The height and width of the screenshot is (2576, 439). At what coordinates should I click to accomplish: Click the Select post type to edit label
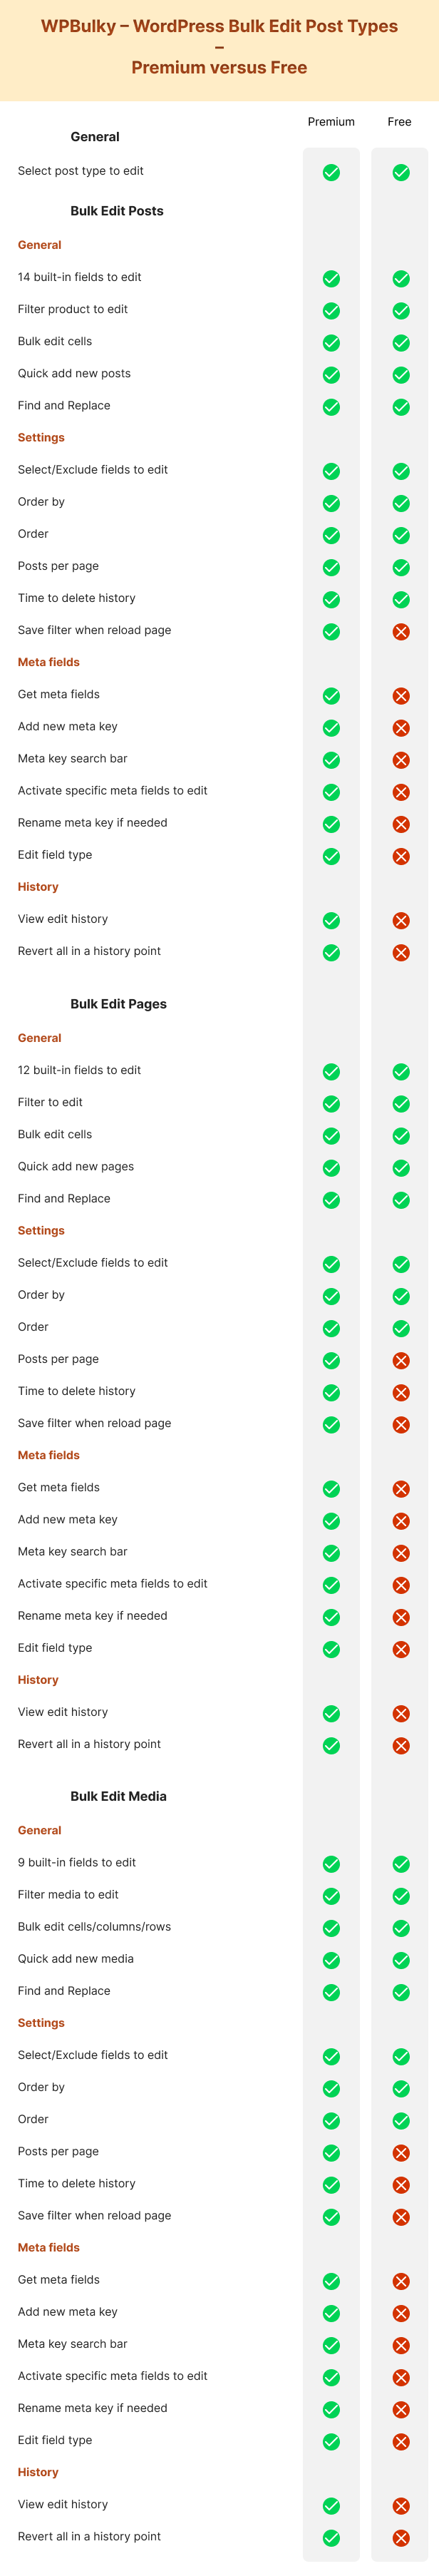pos(80,171)
